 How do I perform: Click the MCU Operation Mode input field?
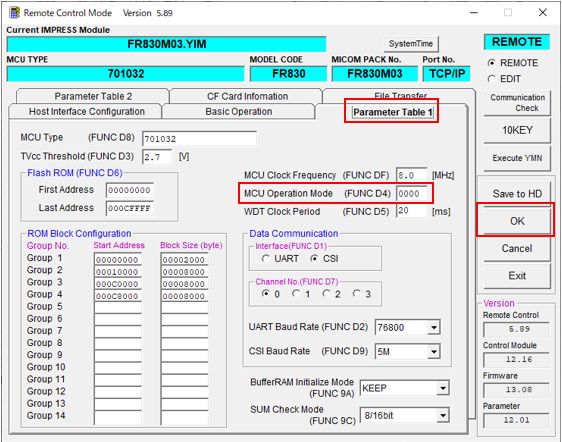tap(412, 194)
